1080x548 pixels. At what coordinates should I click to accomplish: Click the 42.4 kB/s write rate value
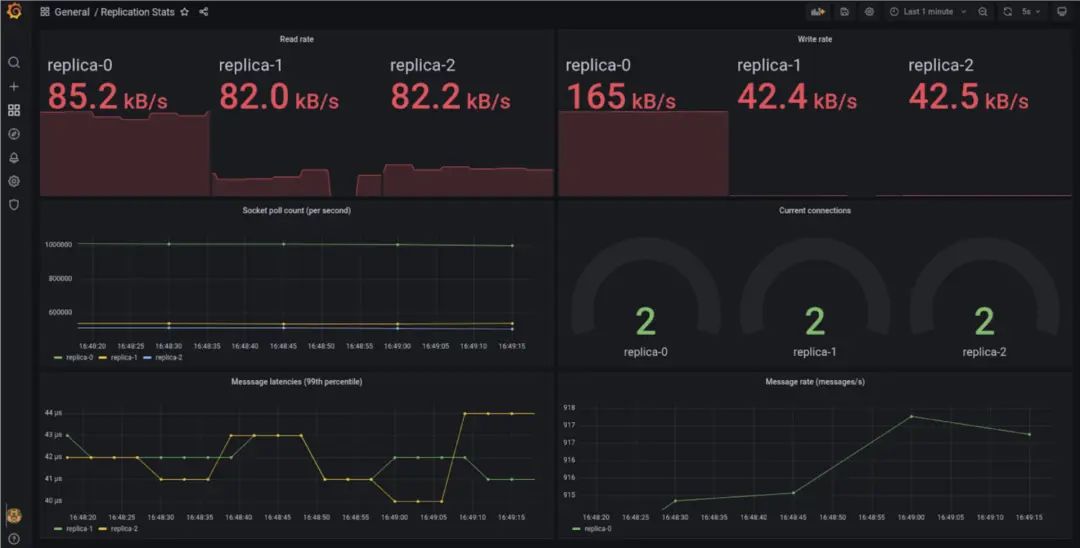tap(797, 97)
